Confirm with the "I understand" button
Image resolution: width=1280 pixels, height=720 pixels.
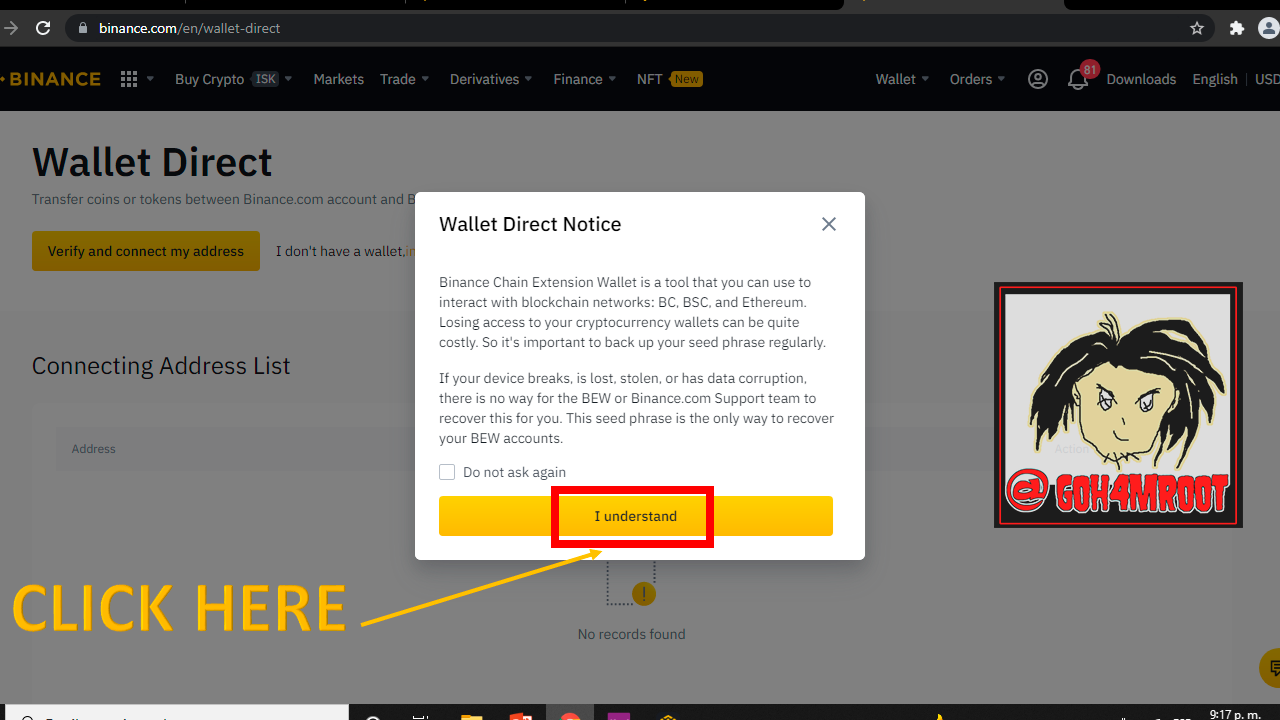click(x=636, y=516)
